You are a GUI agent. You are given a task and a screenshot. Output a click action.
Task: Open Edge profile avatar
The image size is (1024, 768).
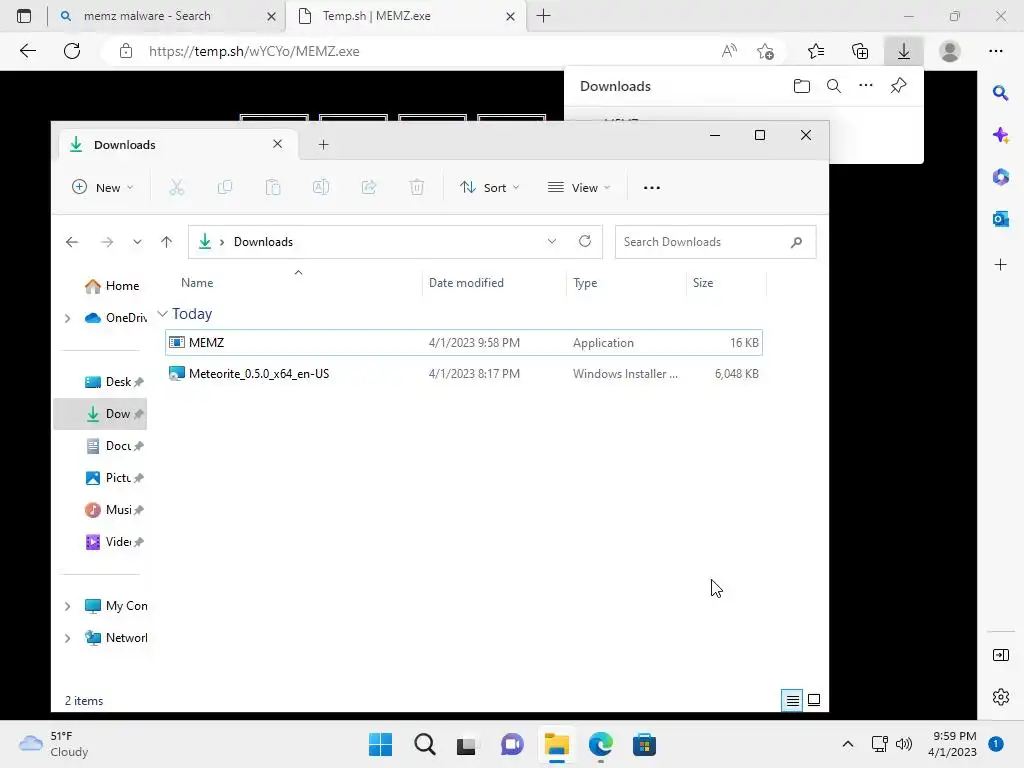[950, 51]
